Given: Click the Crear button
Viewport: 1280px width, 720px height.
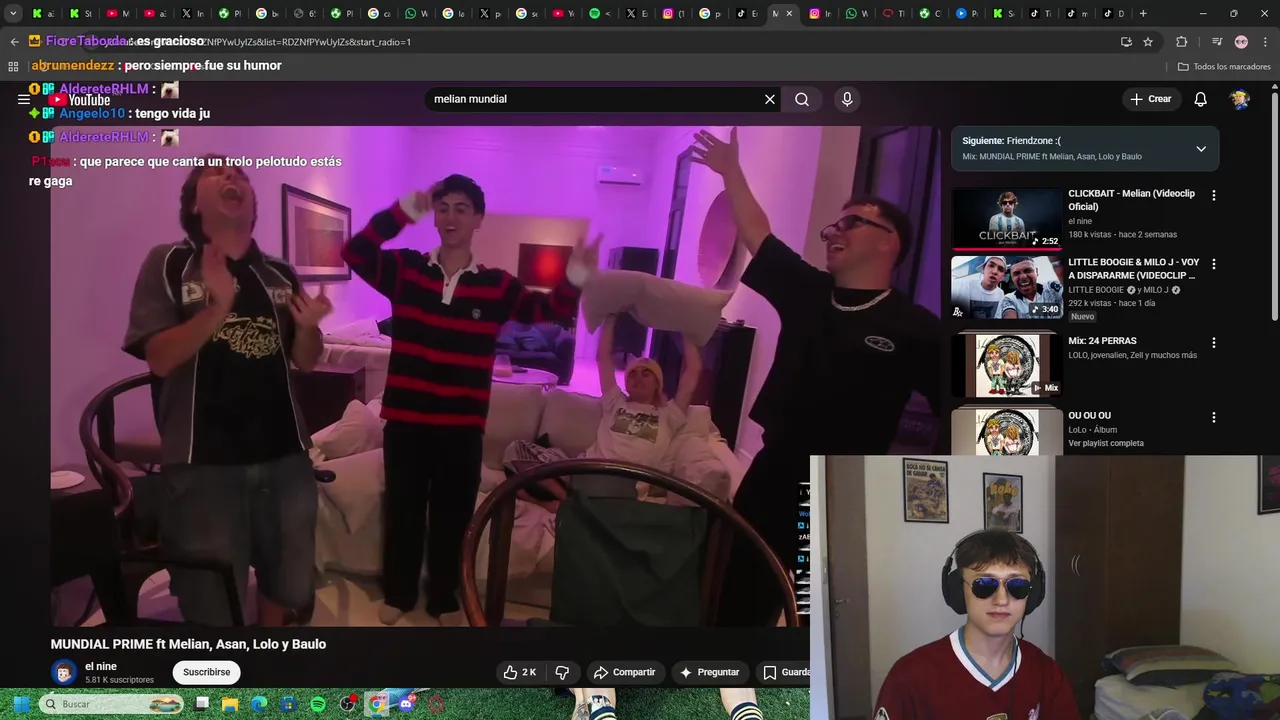Looking at the screenshot, I should [x=1150, y=99].
